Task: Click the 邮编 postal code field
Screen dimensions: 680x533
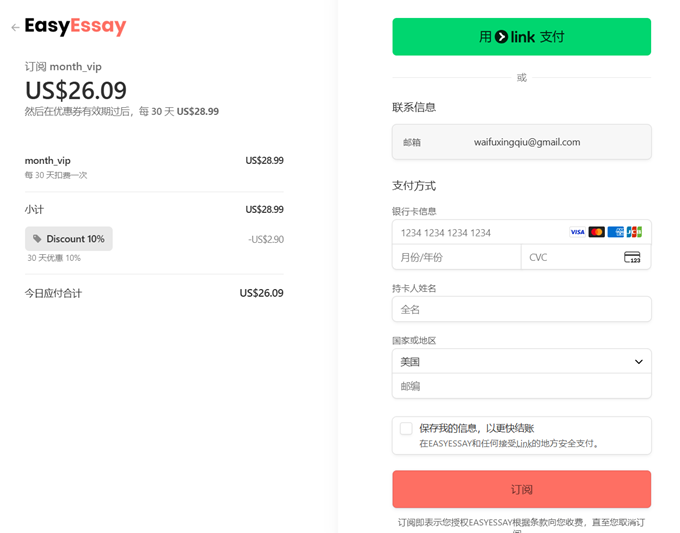Action: coord(521,386)
